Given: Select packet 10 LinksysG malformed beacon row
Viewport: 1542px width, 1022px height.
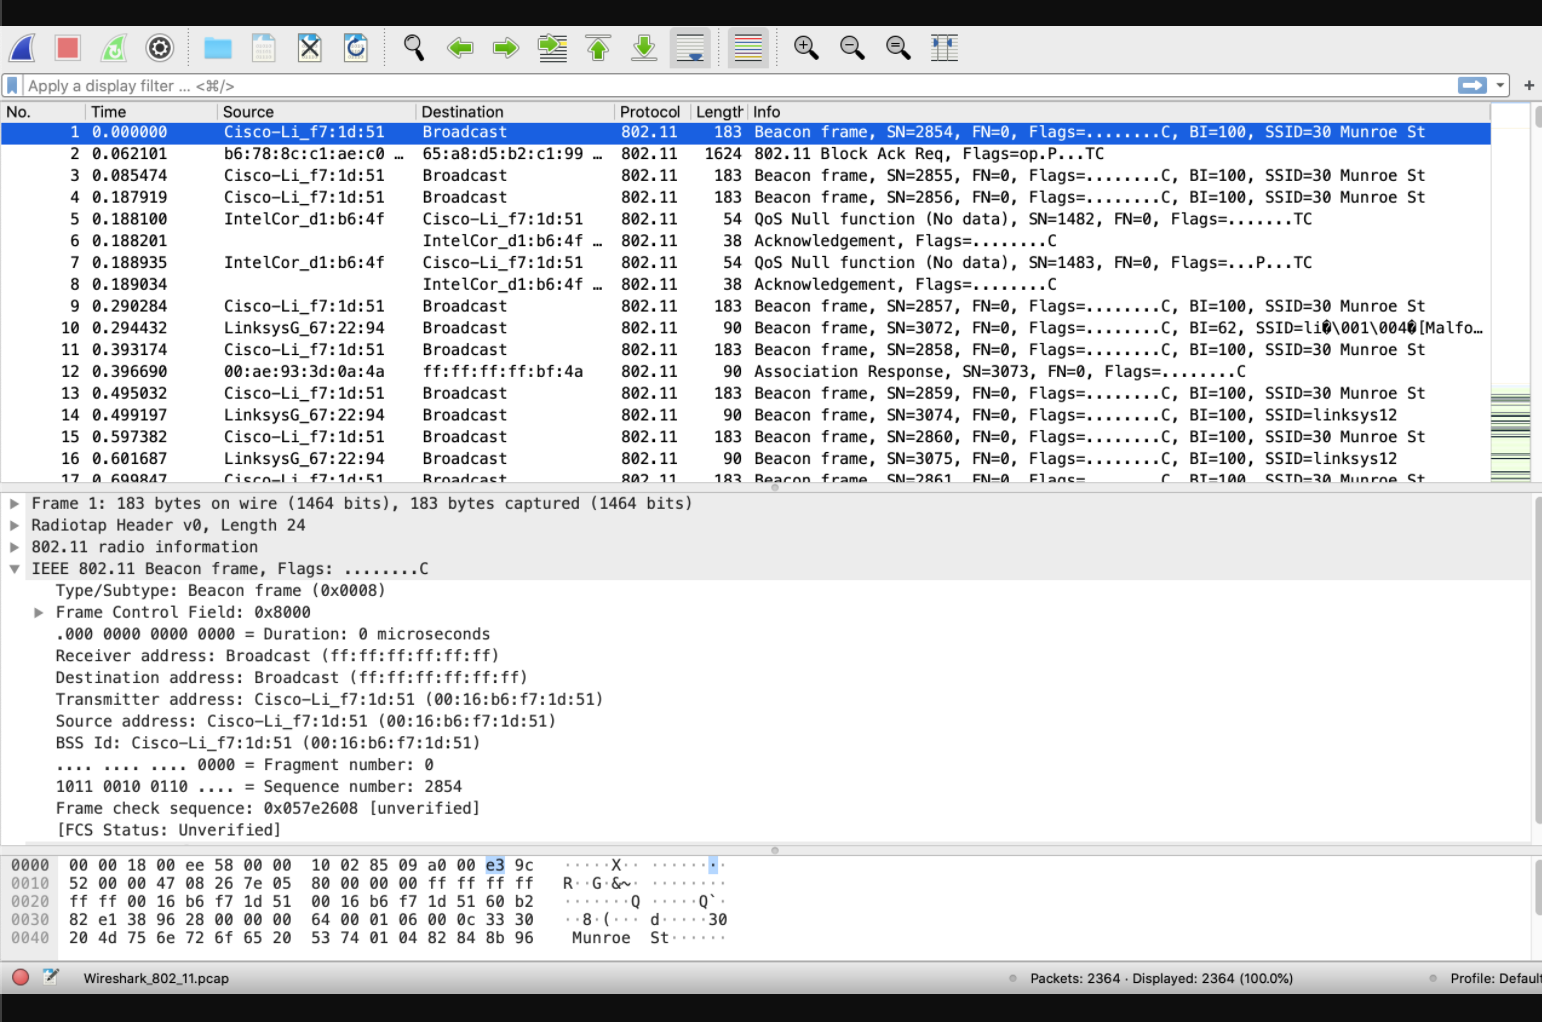Looking at the screenshot, I should [746, 328].
